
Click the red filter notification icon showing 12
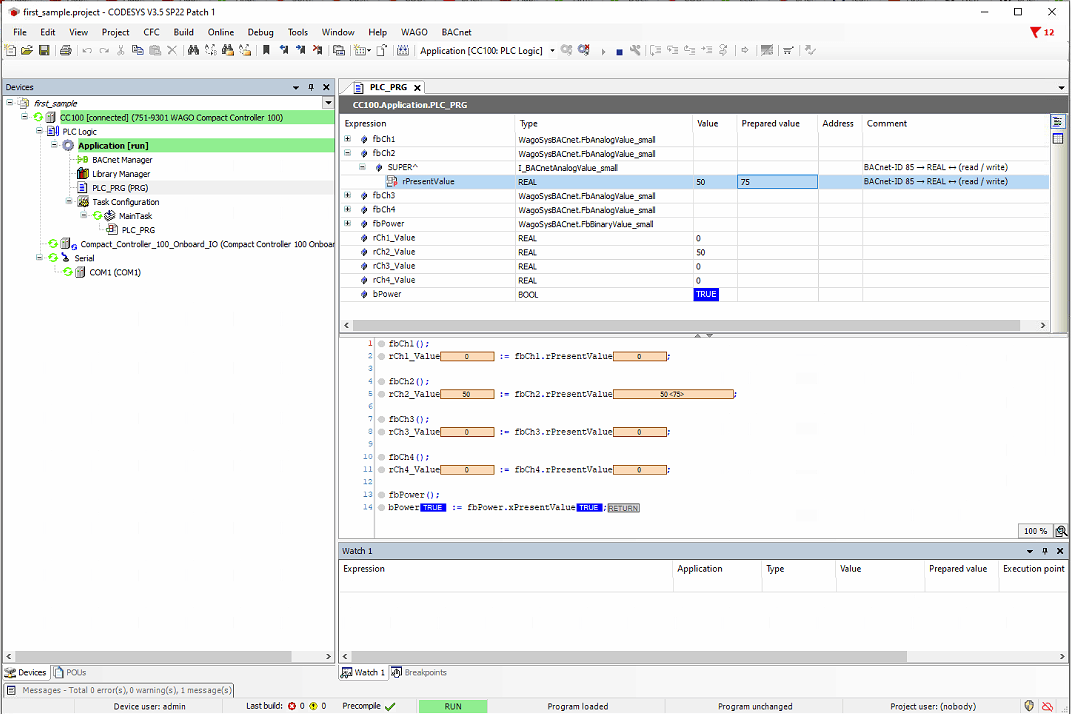(x=1042, y=32)
